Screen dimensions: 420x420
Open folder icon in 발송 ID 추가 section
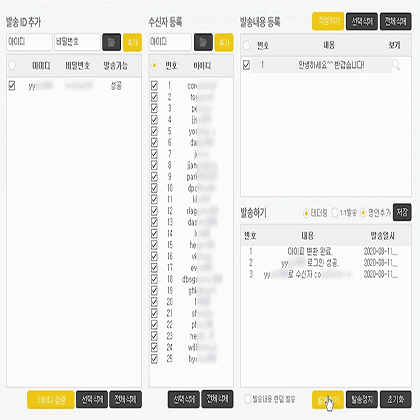coord(111,42)
